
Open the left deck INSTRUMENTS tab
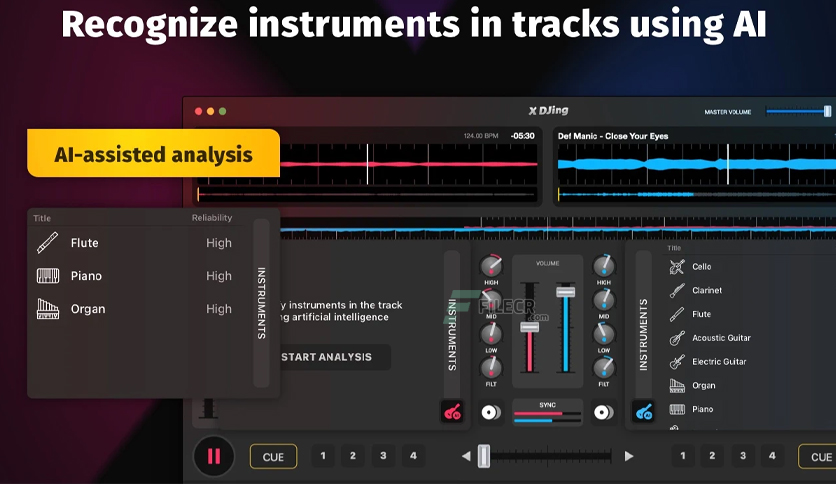tap(452, 334)
